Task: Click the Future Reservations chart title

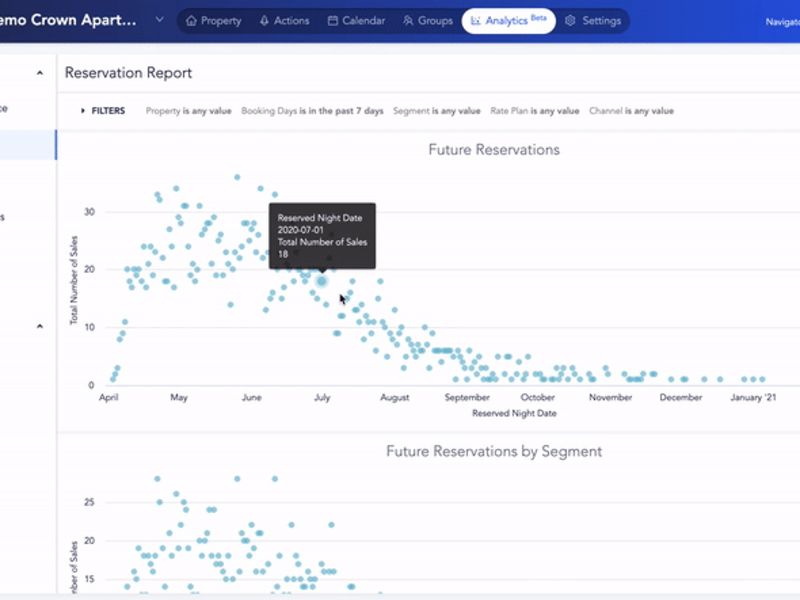Action: point(494,149)
